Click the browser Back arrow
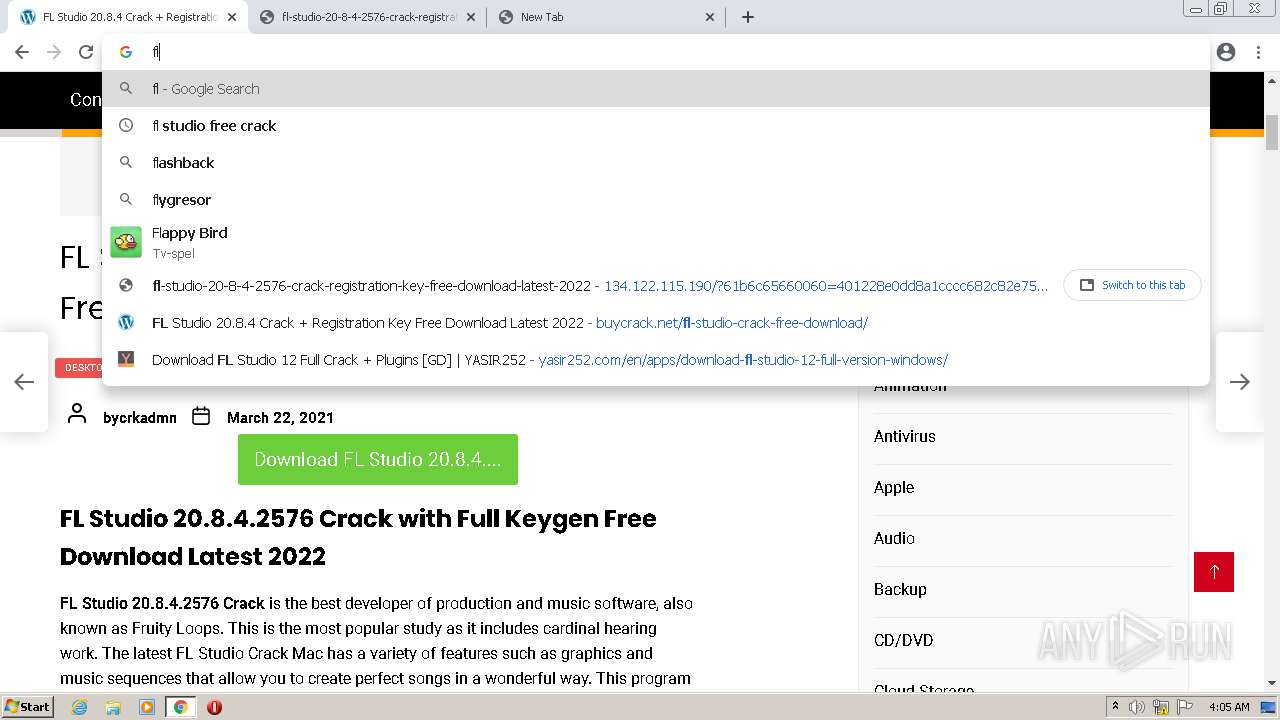Image resolution: width=1280 pixels, height=720 pixels. (x=22, y=52)
